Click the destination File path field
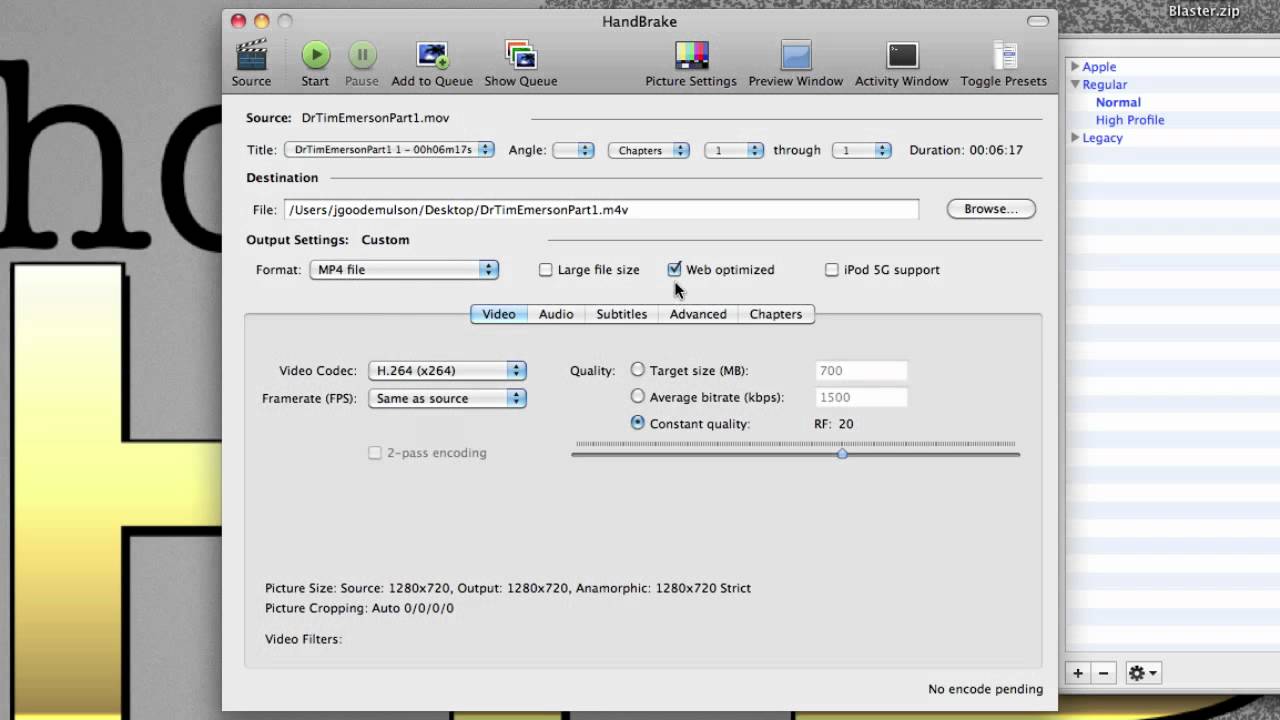Image resolution: width=1280 pixels, height=720 pixels. [x=601, y=210]
